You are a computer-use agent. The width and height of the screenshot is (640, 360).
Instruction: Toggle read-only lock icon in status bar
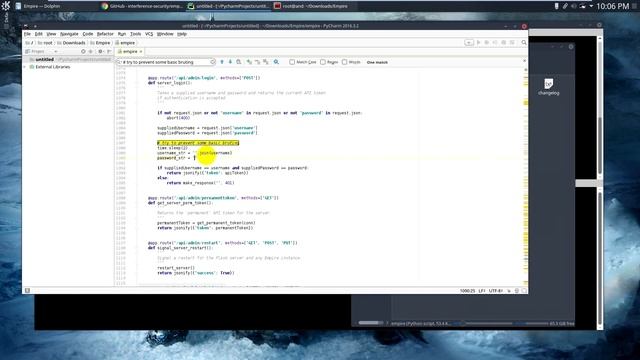(509, 291)
